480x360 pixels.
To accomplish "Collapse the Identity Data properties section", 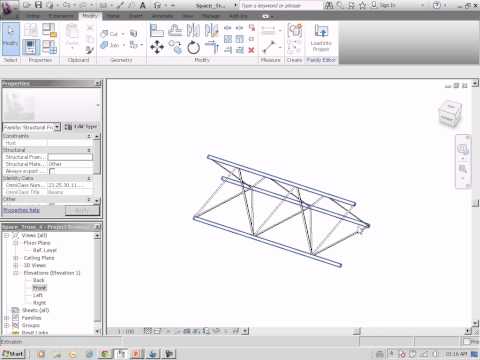I will coord(89,178).
